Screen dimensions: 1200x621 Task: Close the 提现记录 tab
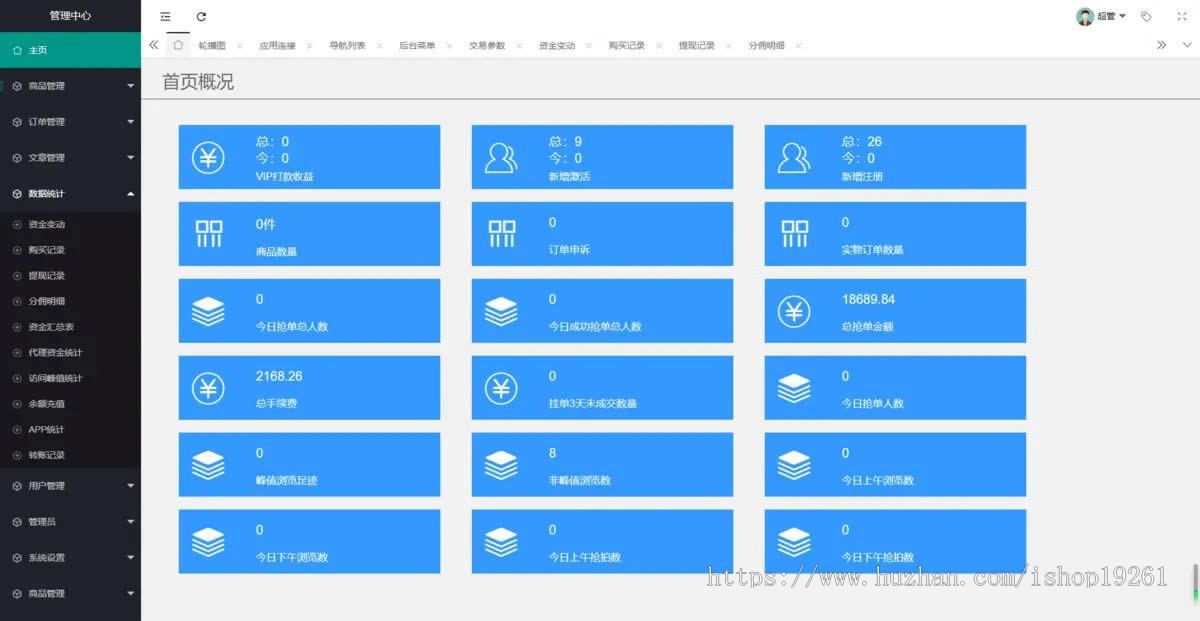[729, 46]
